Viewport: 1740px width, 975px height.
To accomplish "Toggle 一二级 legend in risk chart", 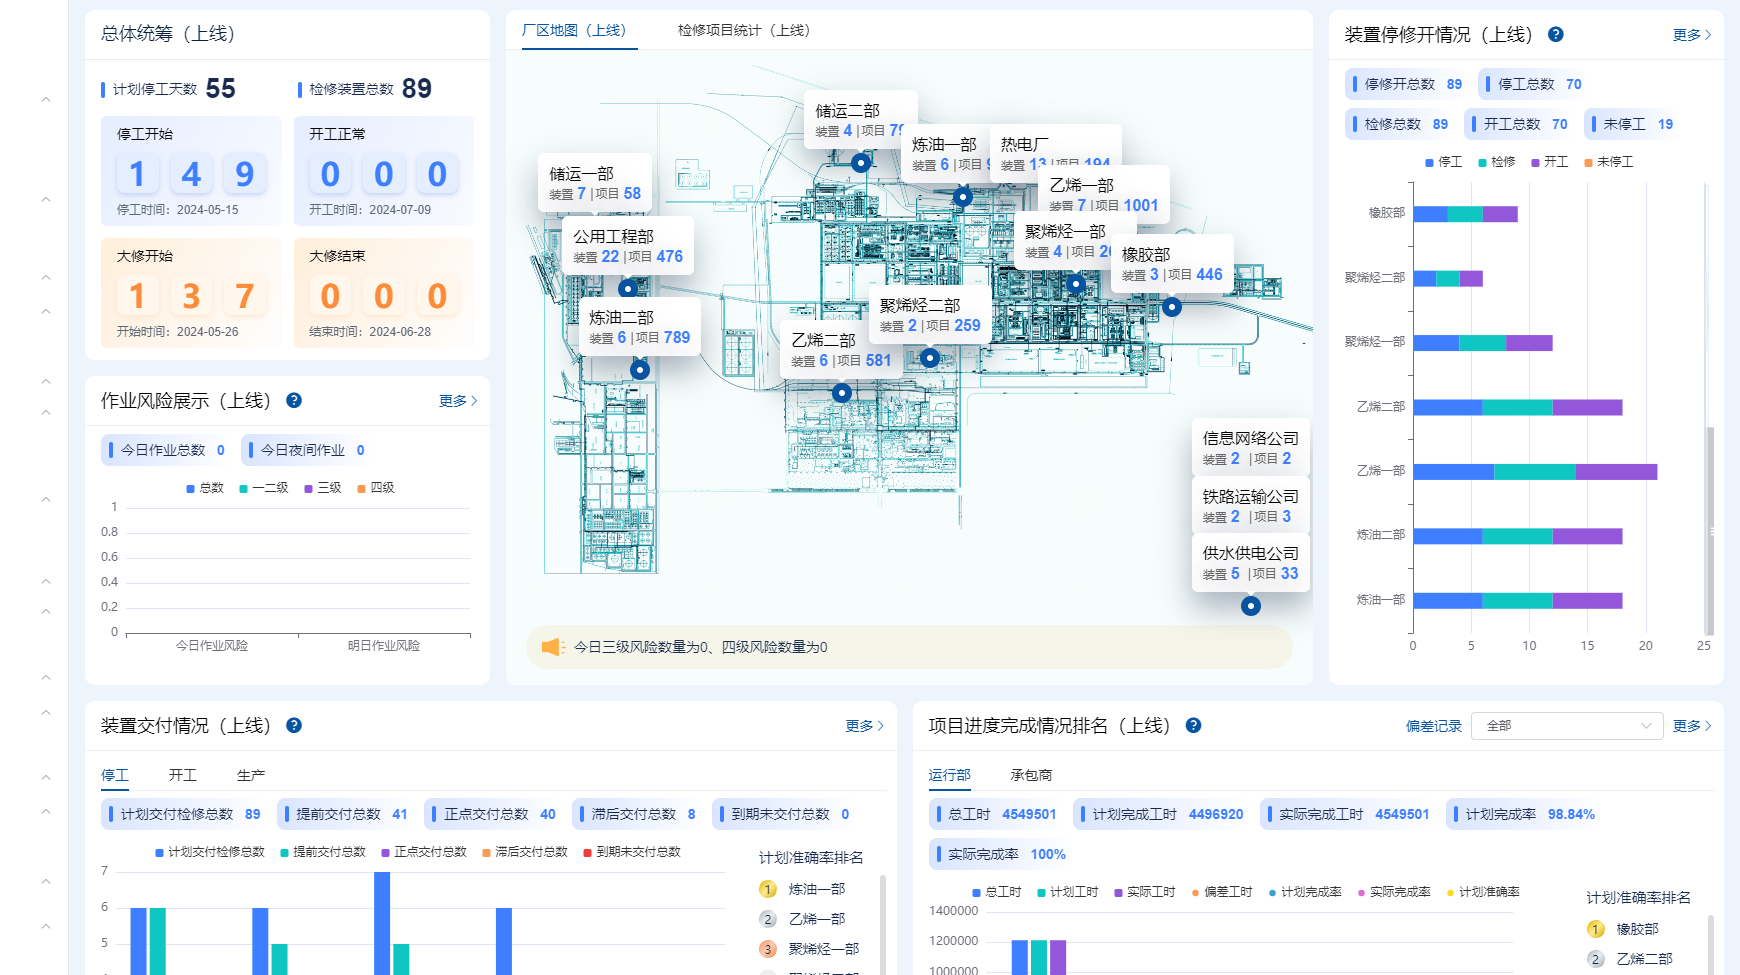I will click(264, 488).
